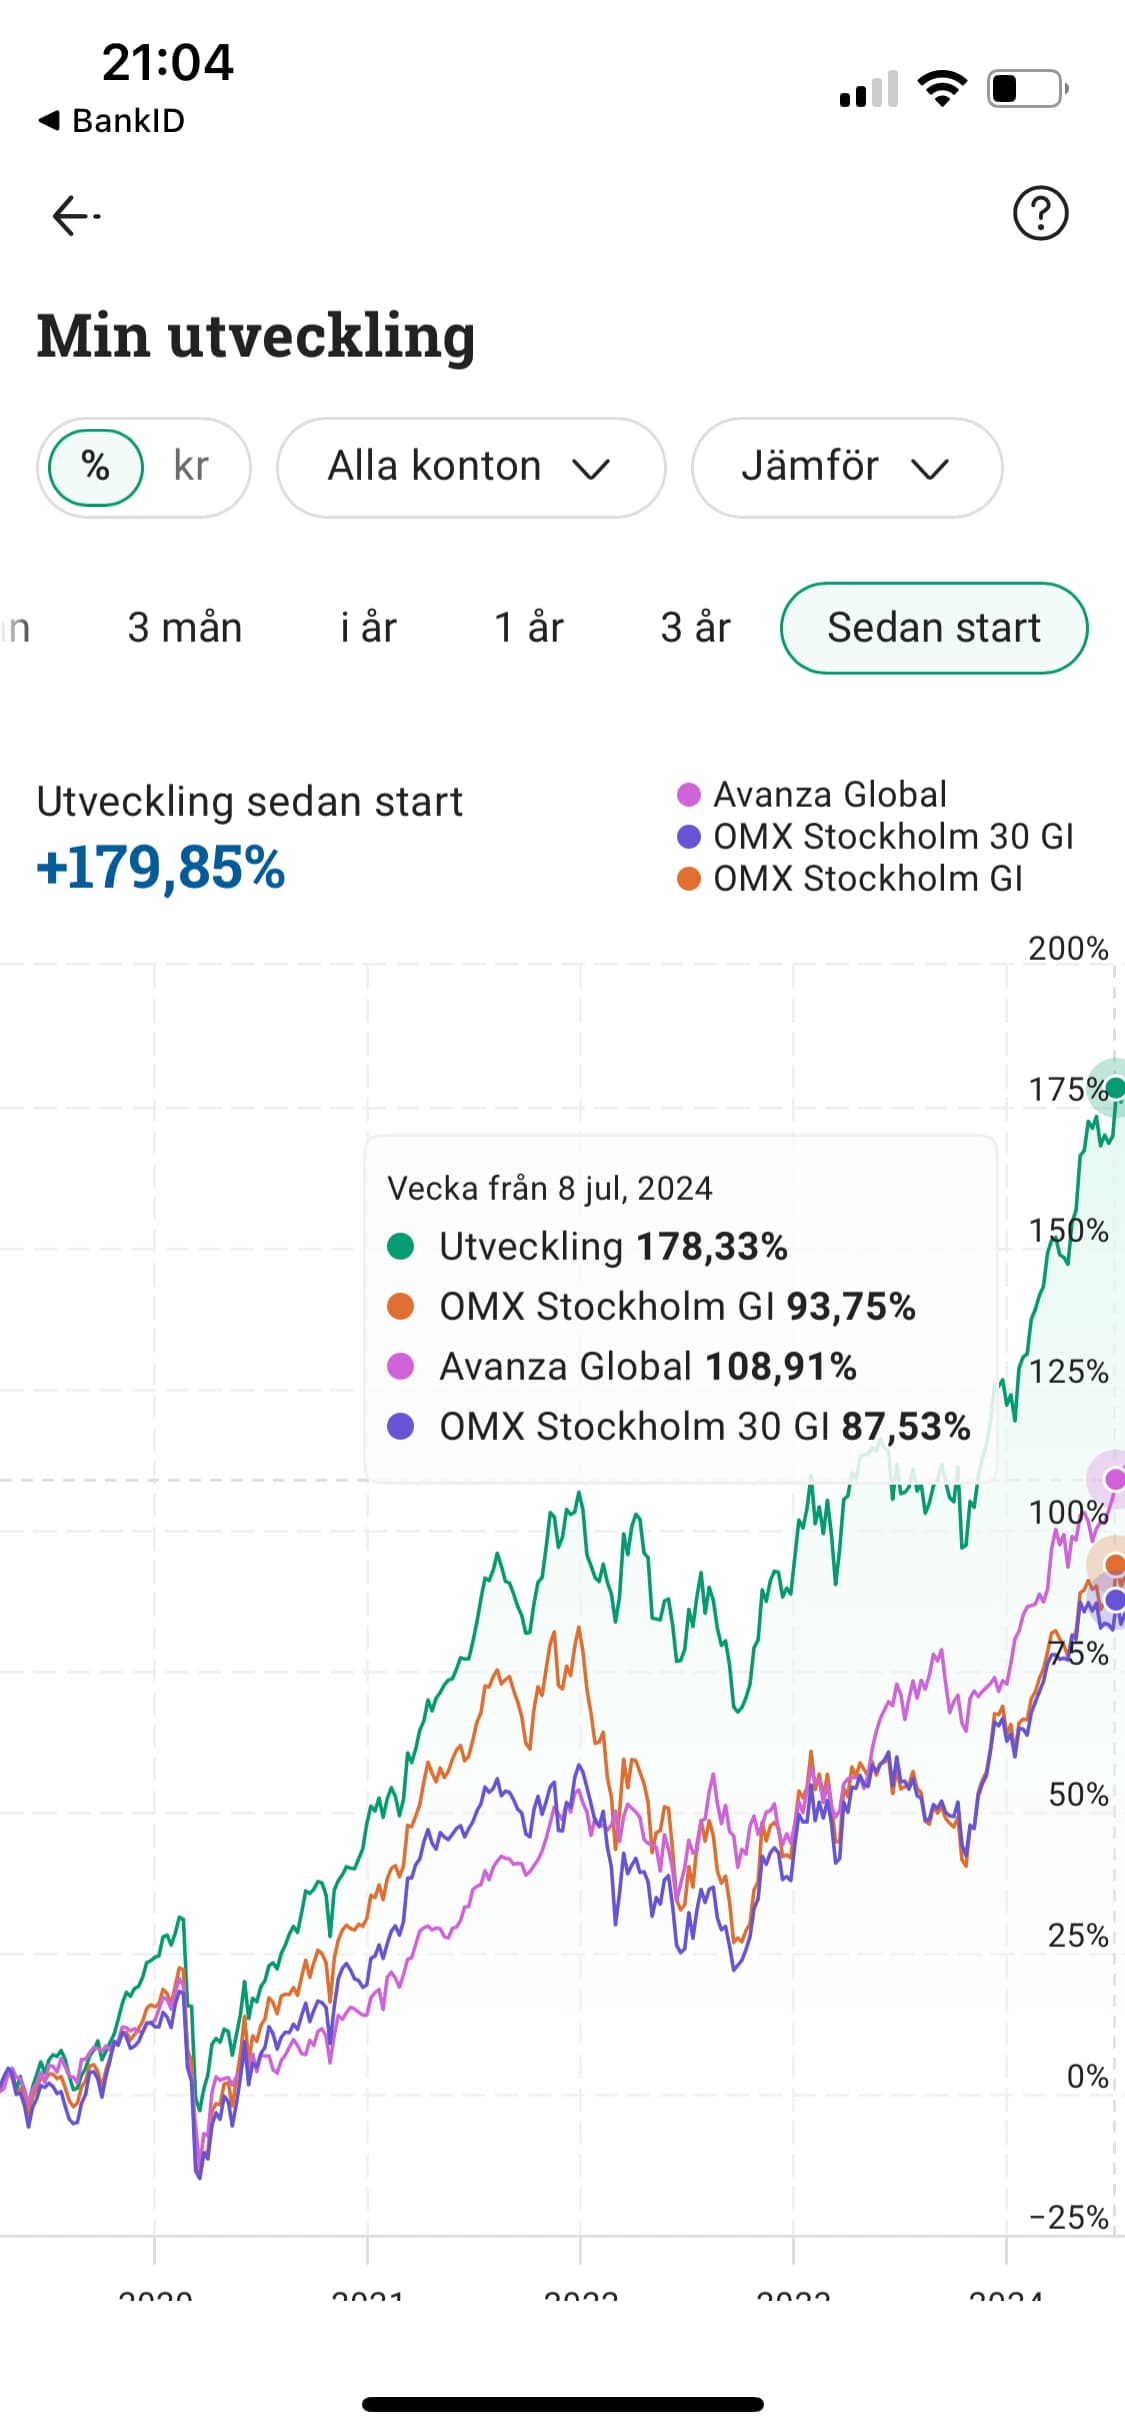The image size is (1125, 2436).
Task: Choose the 1 år time range
Action: pyautogui.click(x=529, y=628)
